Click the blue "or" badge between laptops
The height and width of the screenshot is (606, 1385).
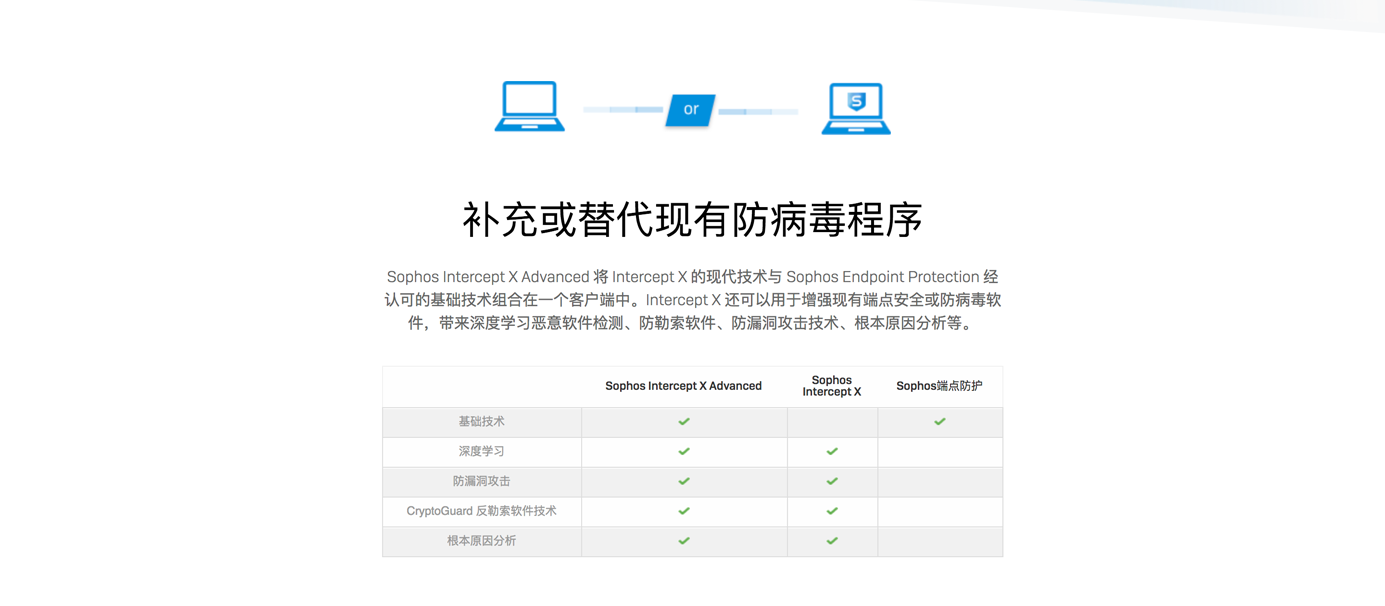pyautogui.click(x=691, y=109)
